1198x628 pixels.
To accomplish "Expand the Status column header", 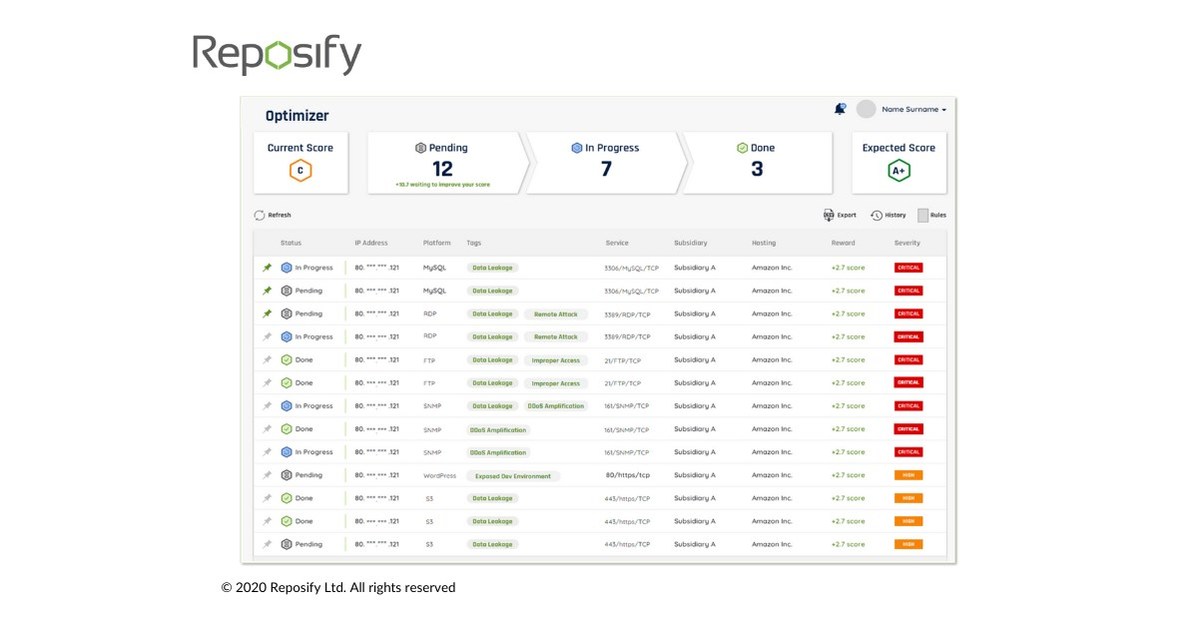I will click(291, 242).
